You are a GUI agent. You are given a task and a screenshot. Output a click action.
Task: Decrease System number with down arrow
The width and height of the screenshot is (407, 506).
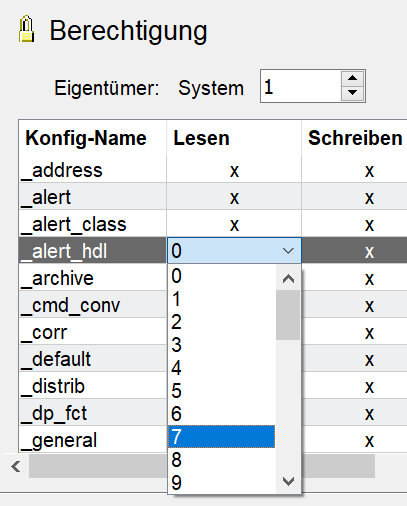tap(352, 93)
